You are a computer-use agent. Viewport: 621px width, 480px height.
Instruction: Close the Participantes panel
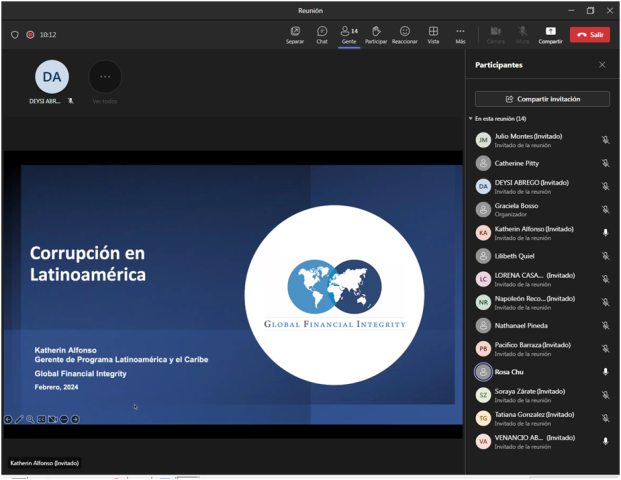coord(602,65)
